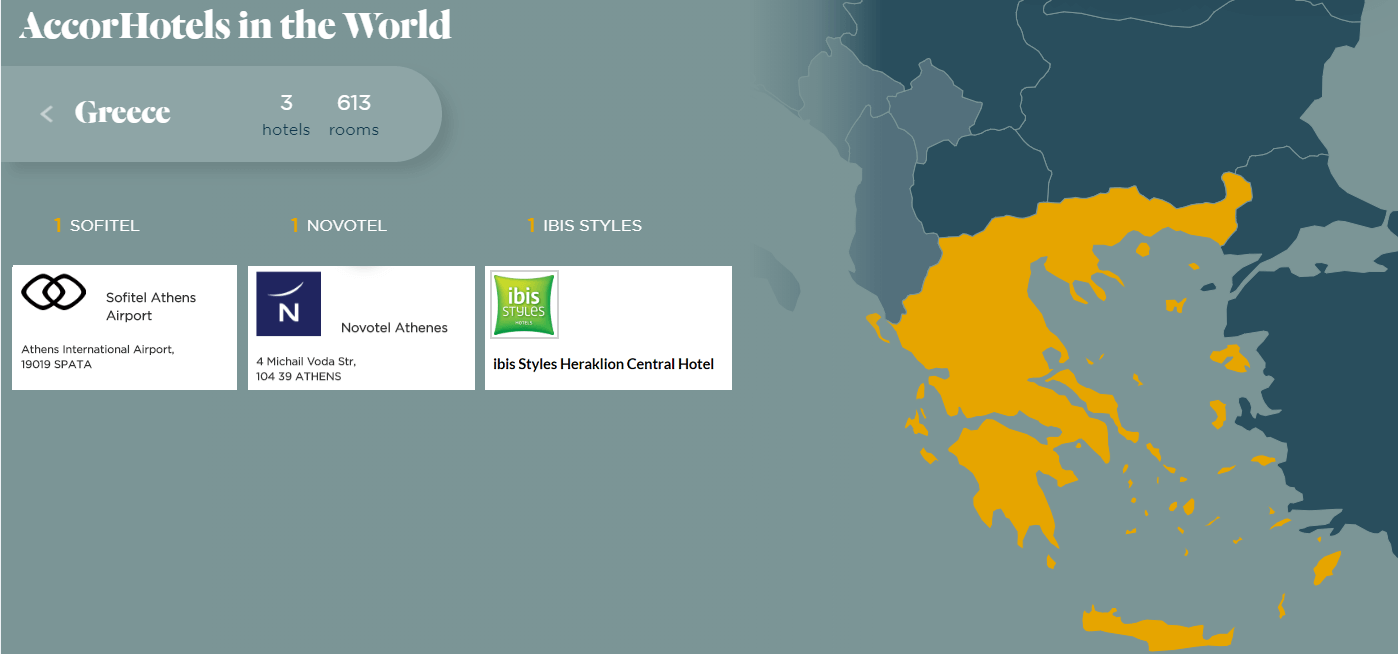Click the green ibis Styles logo
The width and height of the screenshot is (1398, 654).
click(x=524, y=305)
